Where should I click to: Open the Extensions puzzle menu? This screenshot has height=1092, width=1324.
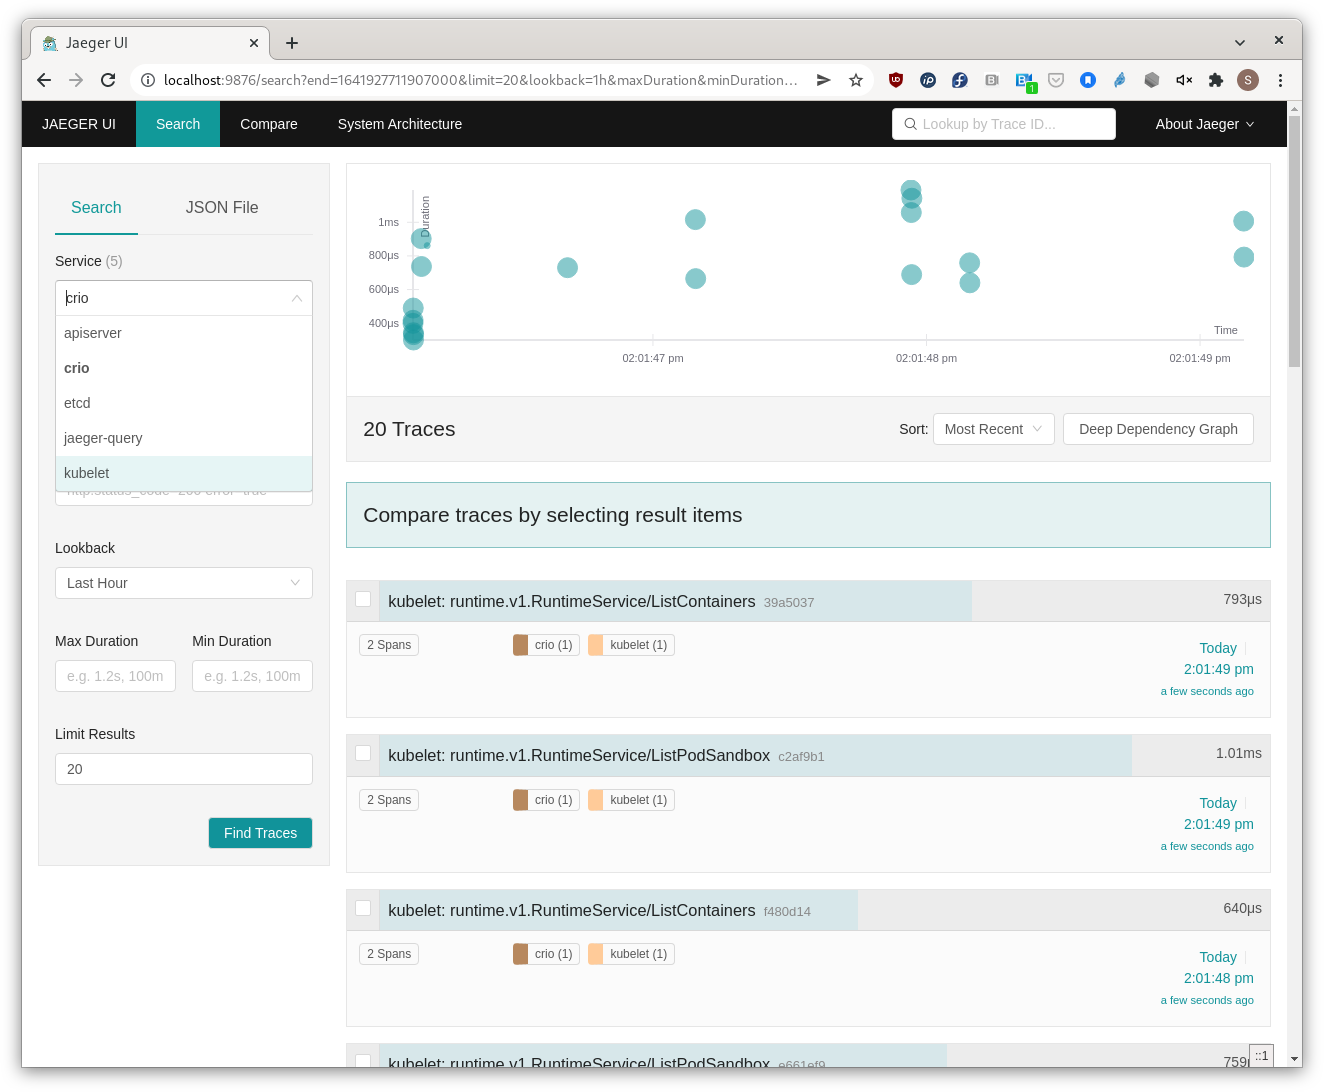(1216, 80)
